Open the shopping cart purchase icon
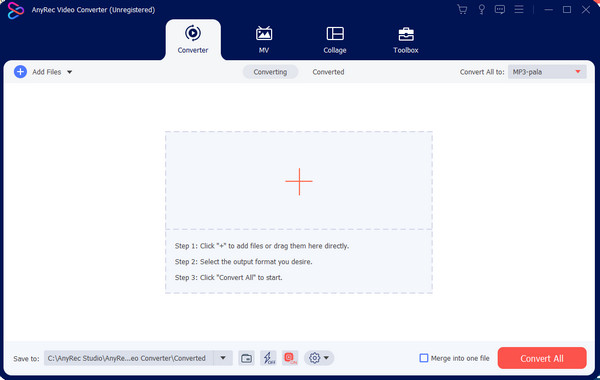The image size is (600, 380). coord(462,9)
